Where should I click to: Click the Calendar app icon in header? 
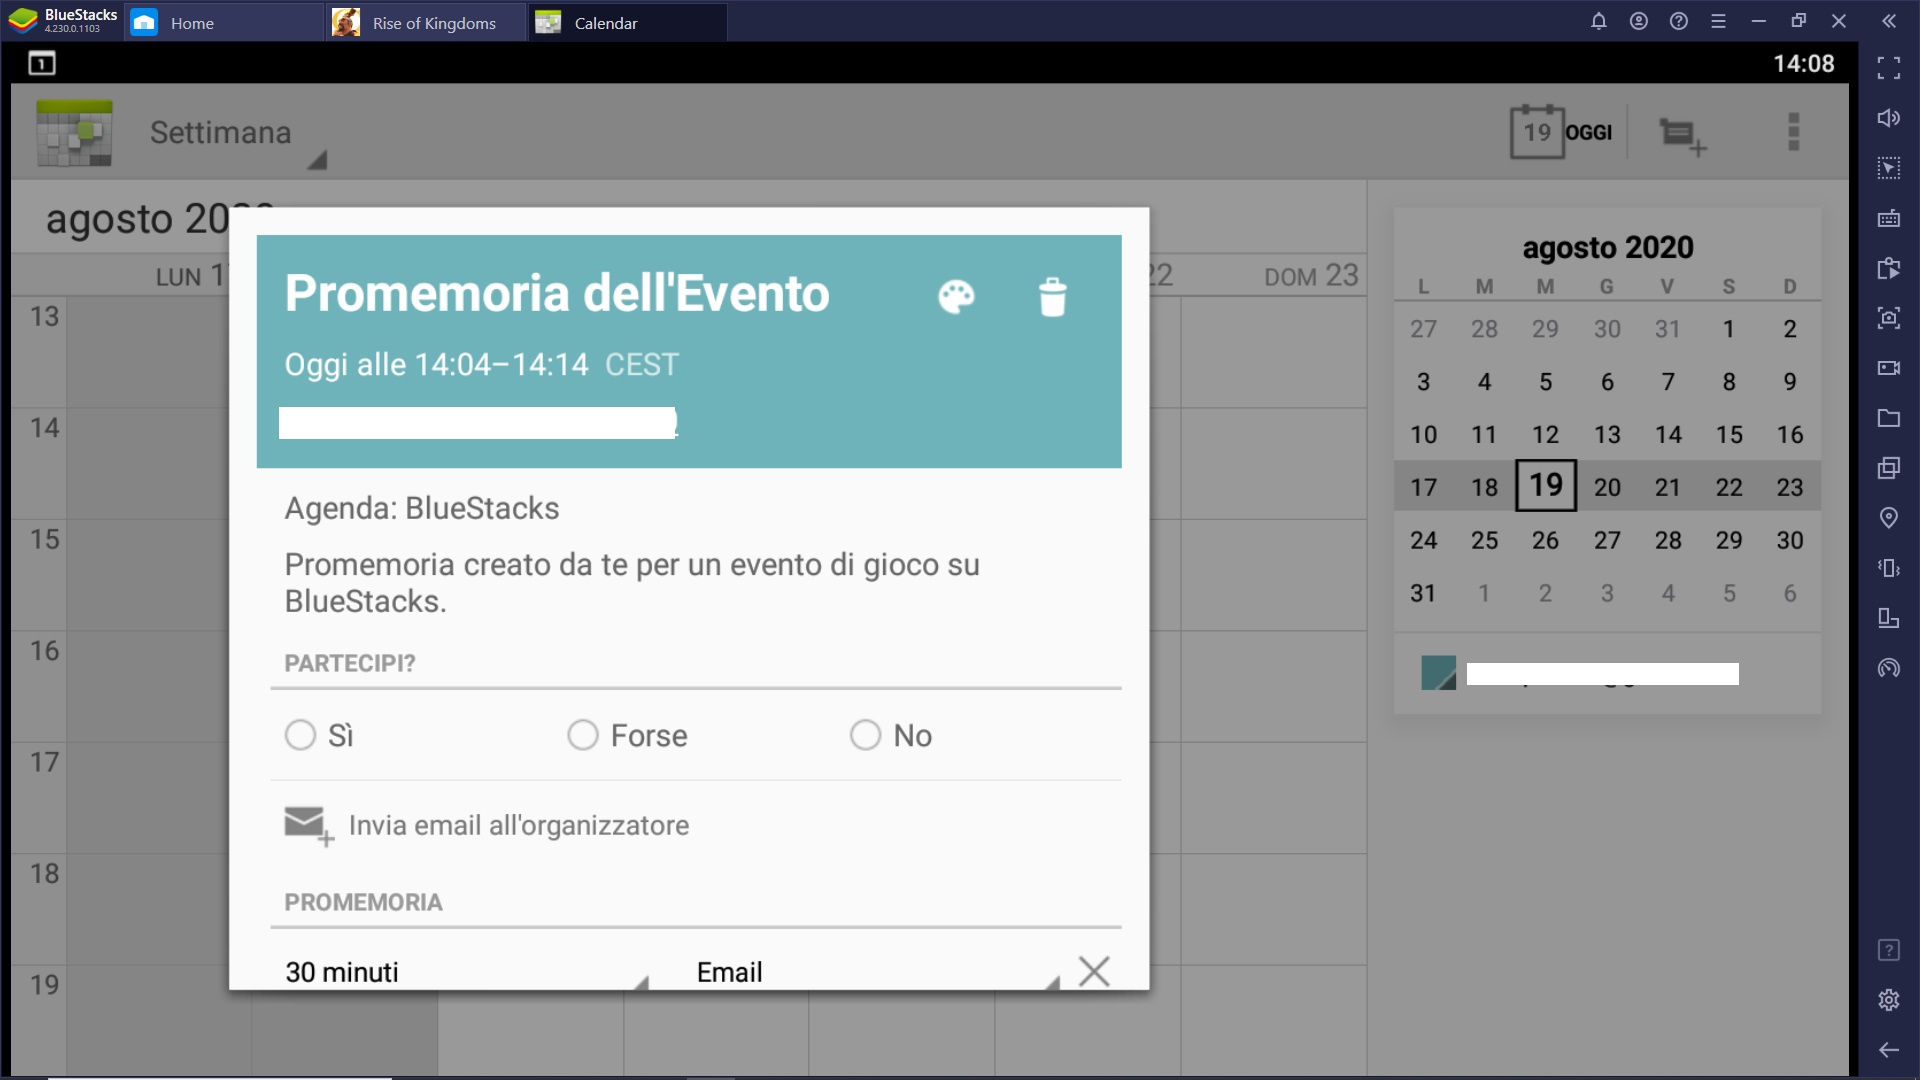point(74,133)
